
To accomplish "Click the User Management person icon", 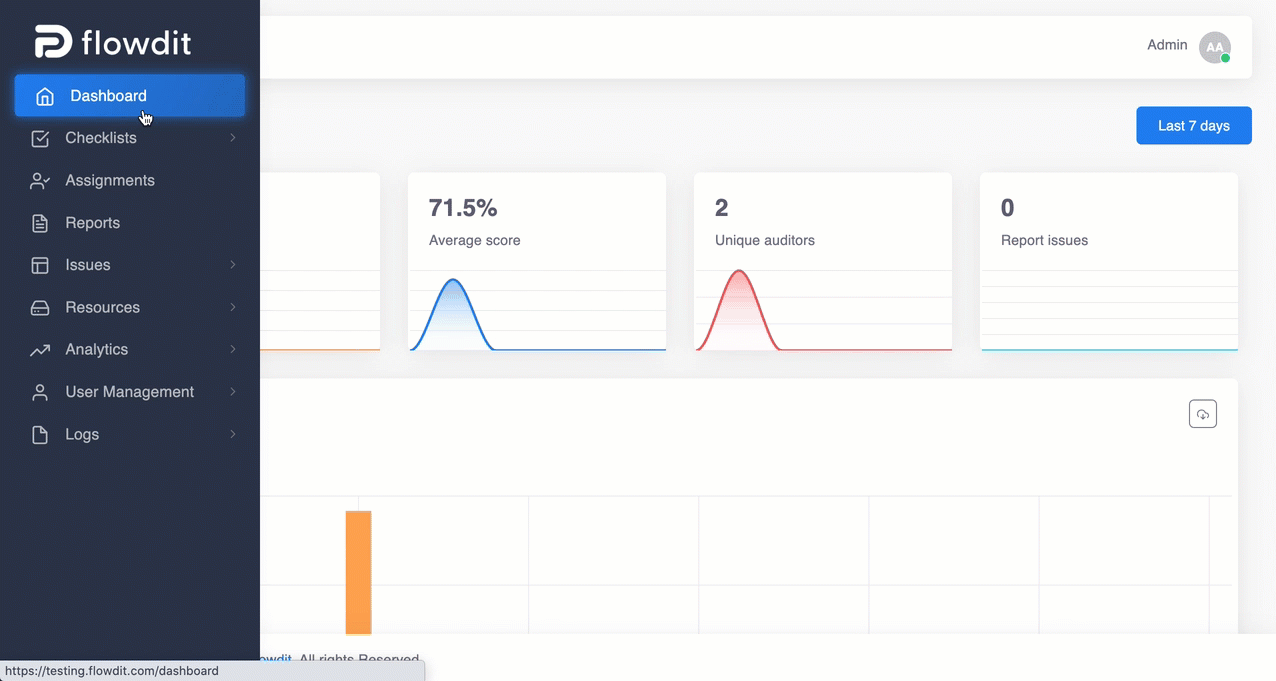I will point(40,392).
